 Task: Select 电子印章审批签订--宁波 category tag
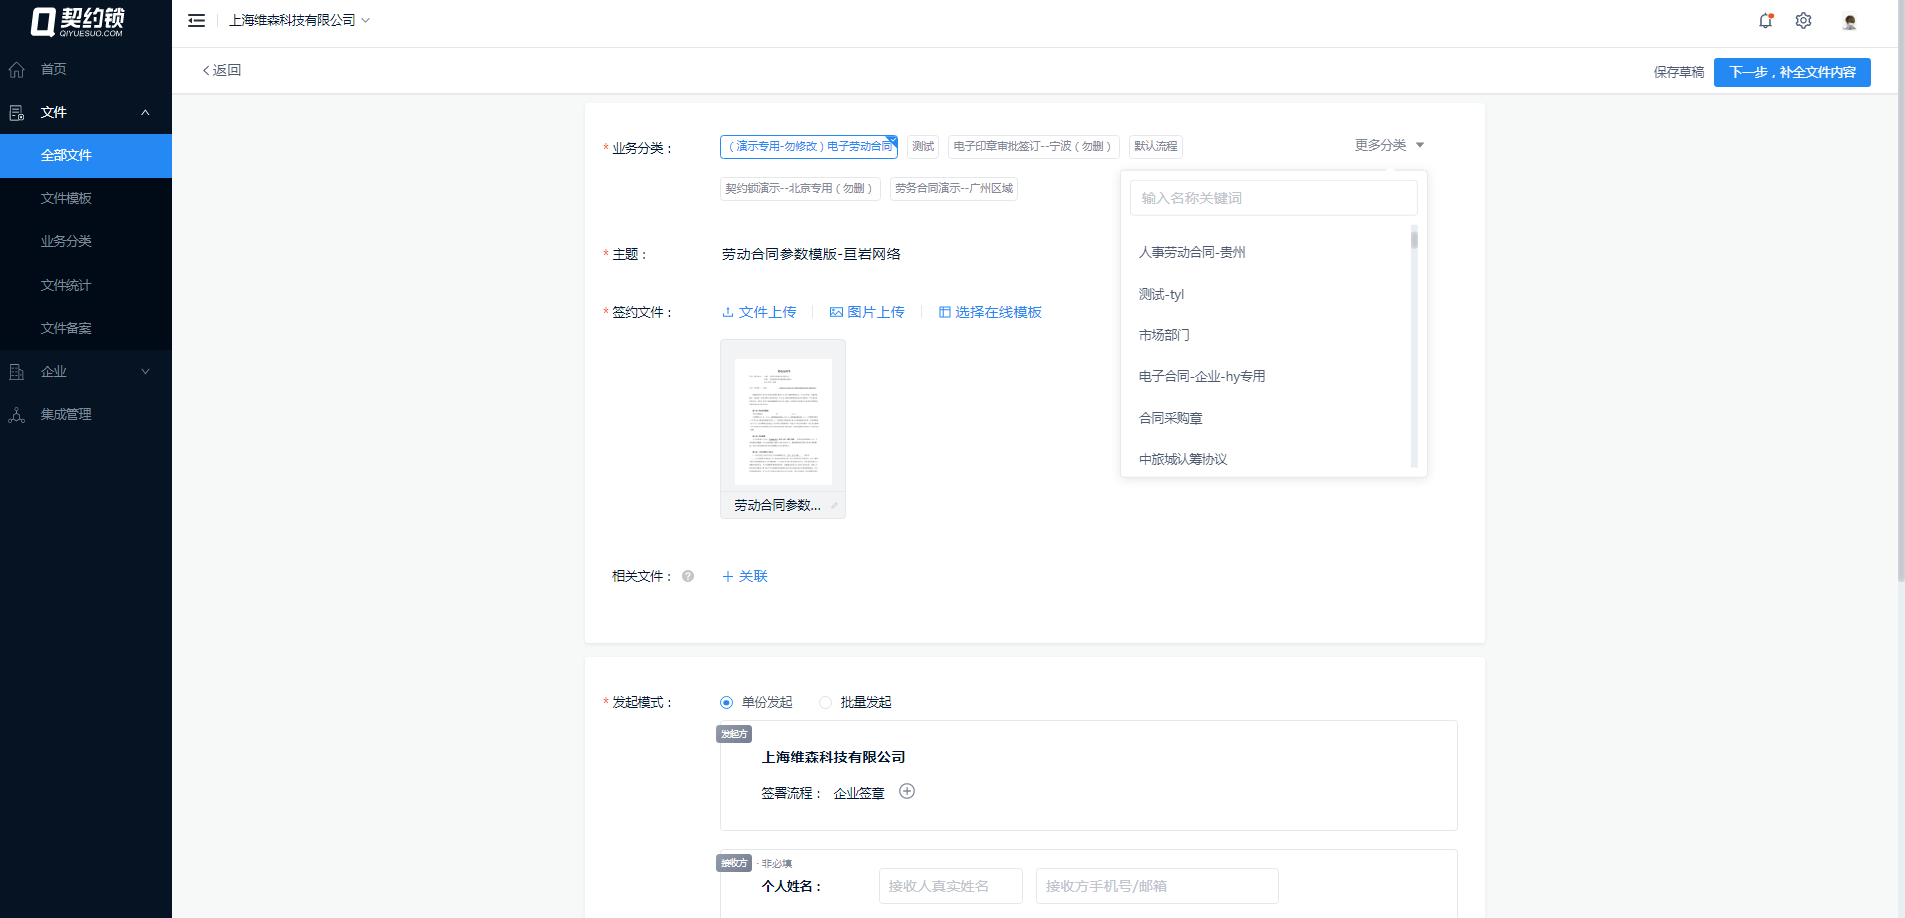[1034, 146]
